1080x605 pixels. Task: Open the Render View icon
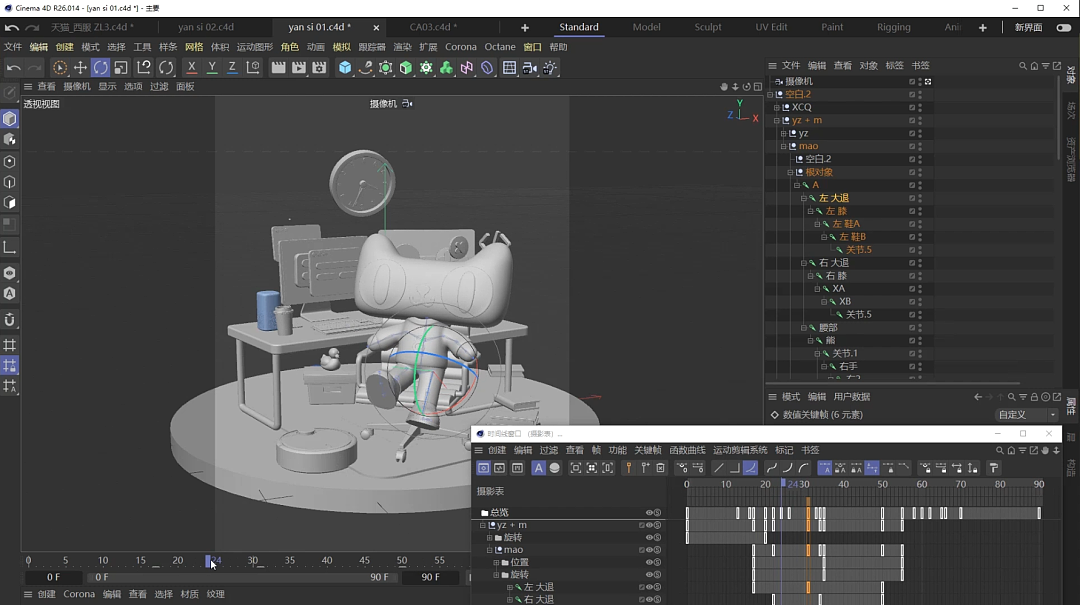[x=278, y=68]
